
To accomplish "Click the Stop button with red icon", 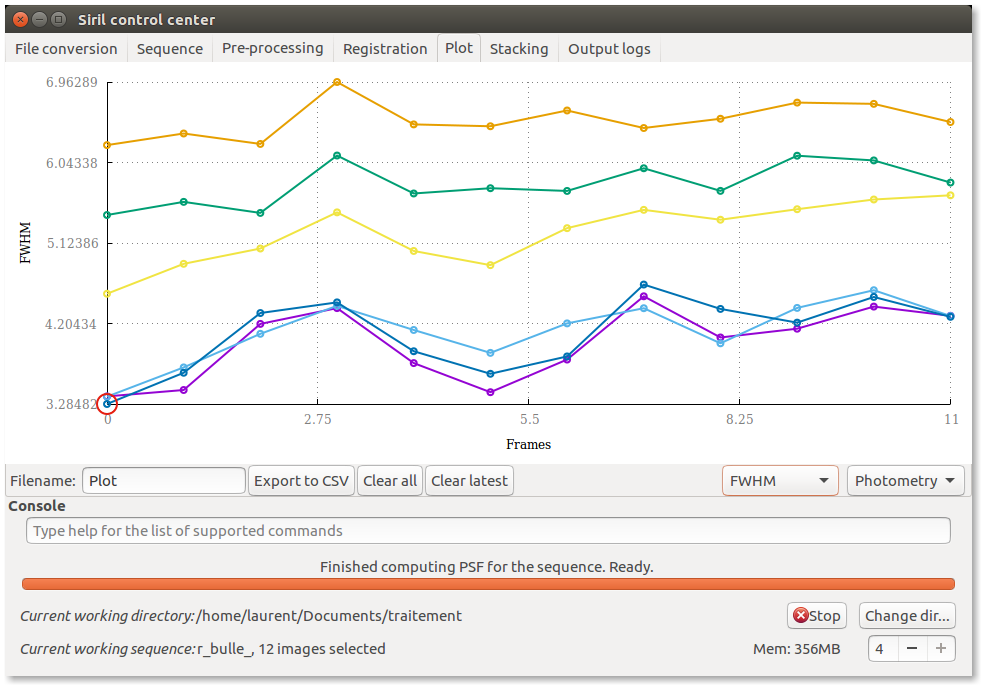I will (x=816, y=616).
